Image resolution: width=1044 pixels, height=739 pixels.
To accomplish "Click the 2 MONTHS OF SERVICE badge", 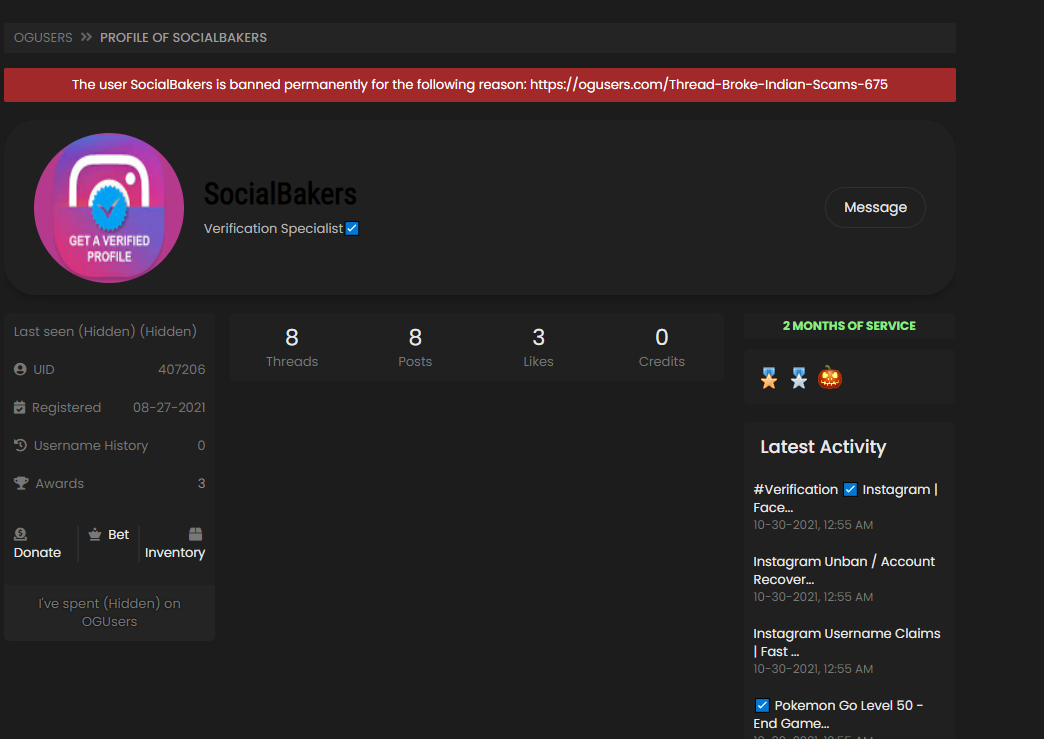I will pos(849,326).
